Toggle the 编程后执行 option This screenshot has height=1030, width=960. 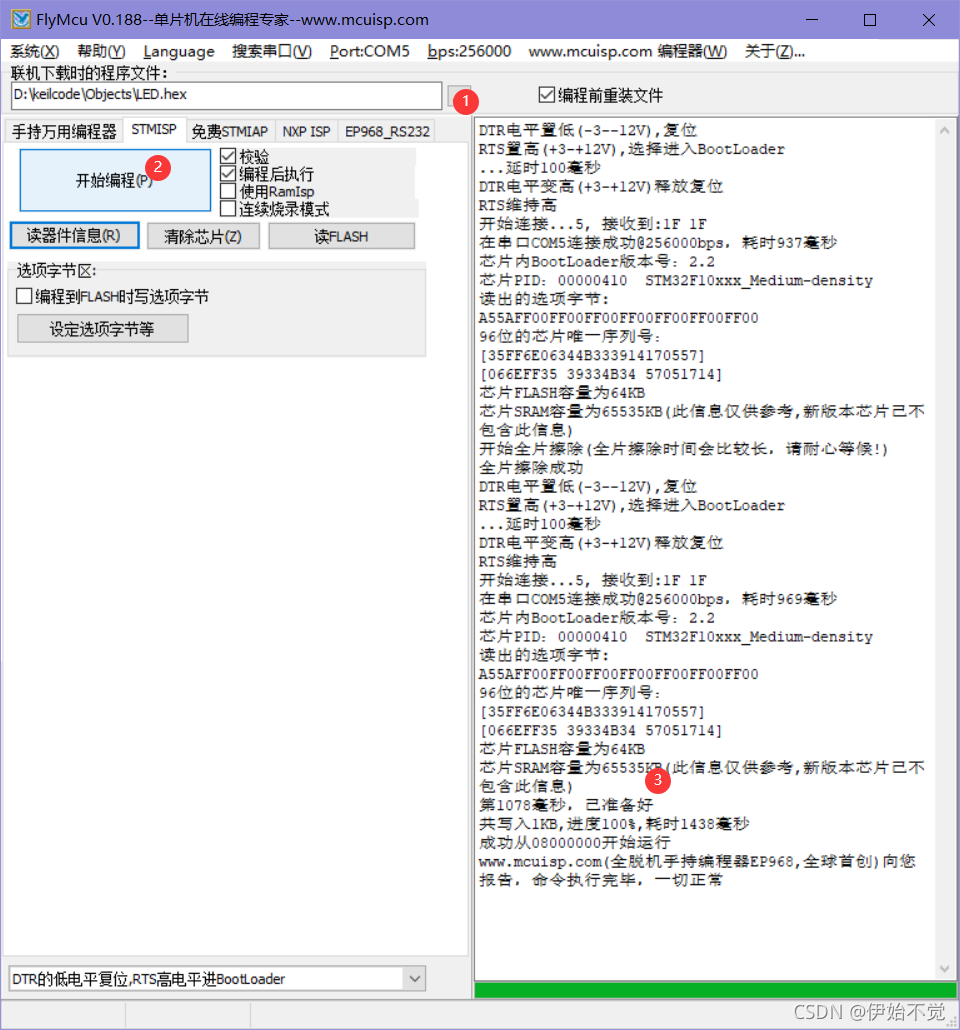(226, 174)
